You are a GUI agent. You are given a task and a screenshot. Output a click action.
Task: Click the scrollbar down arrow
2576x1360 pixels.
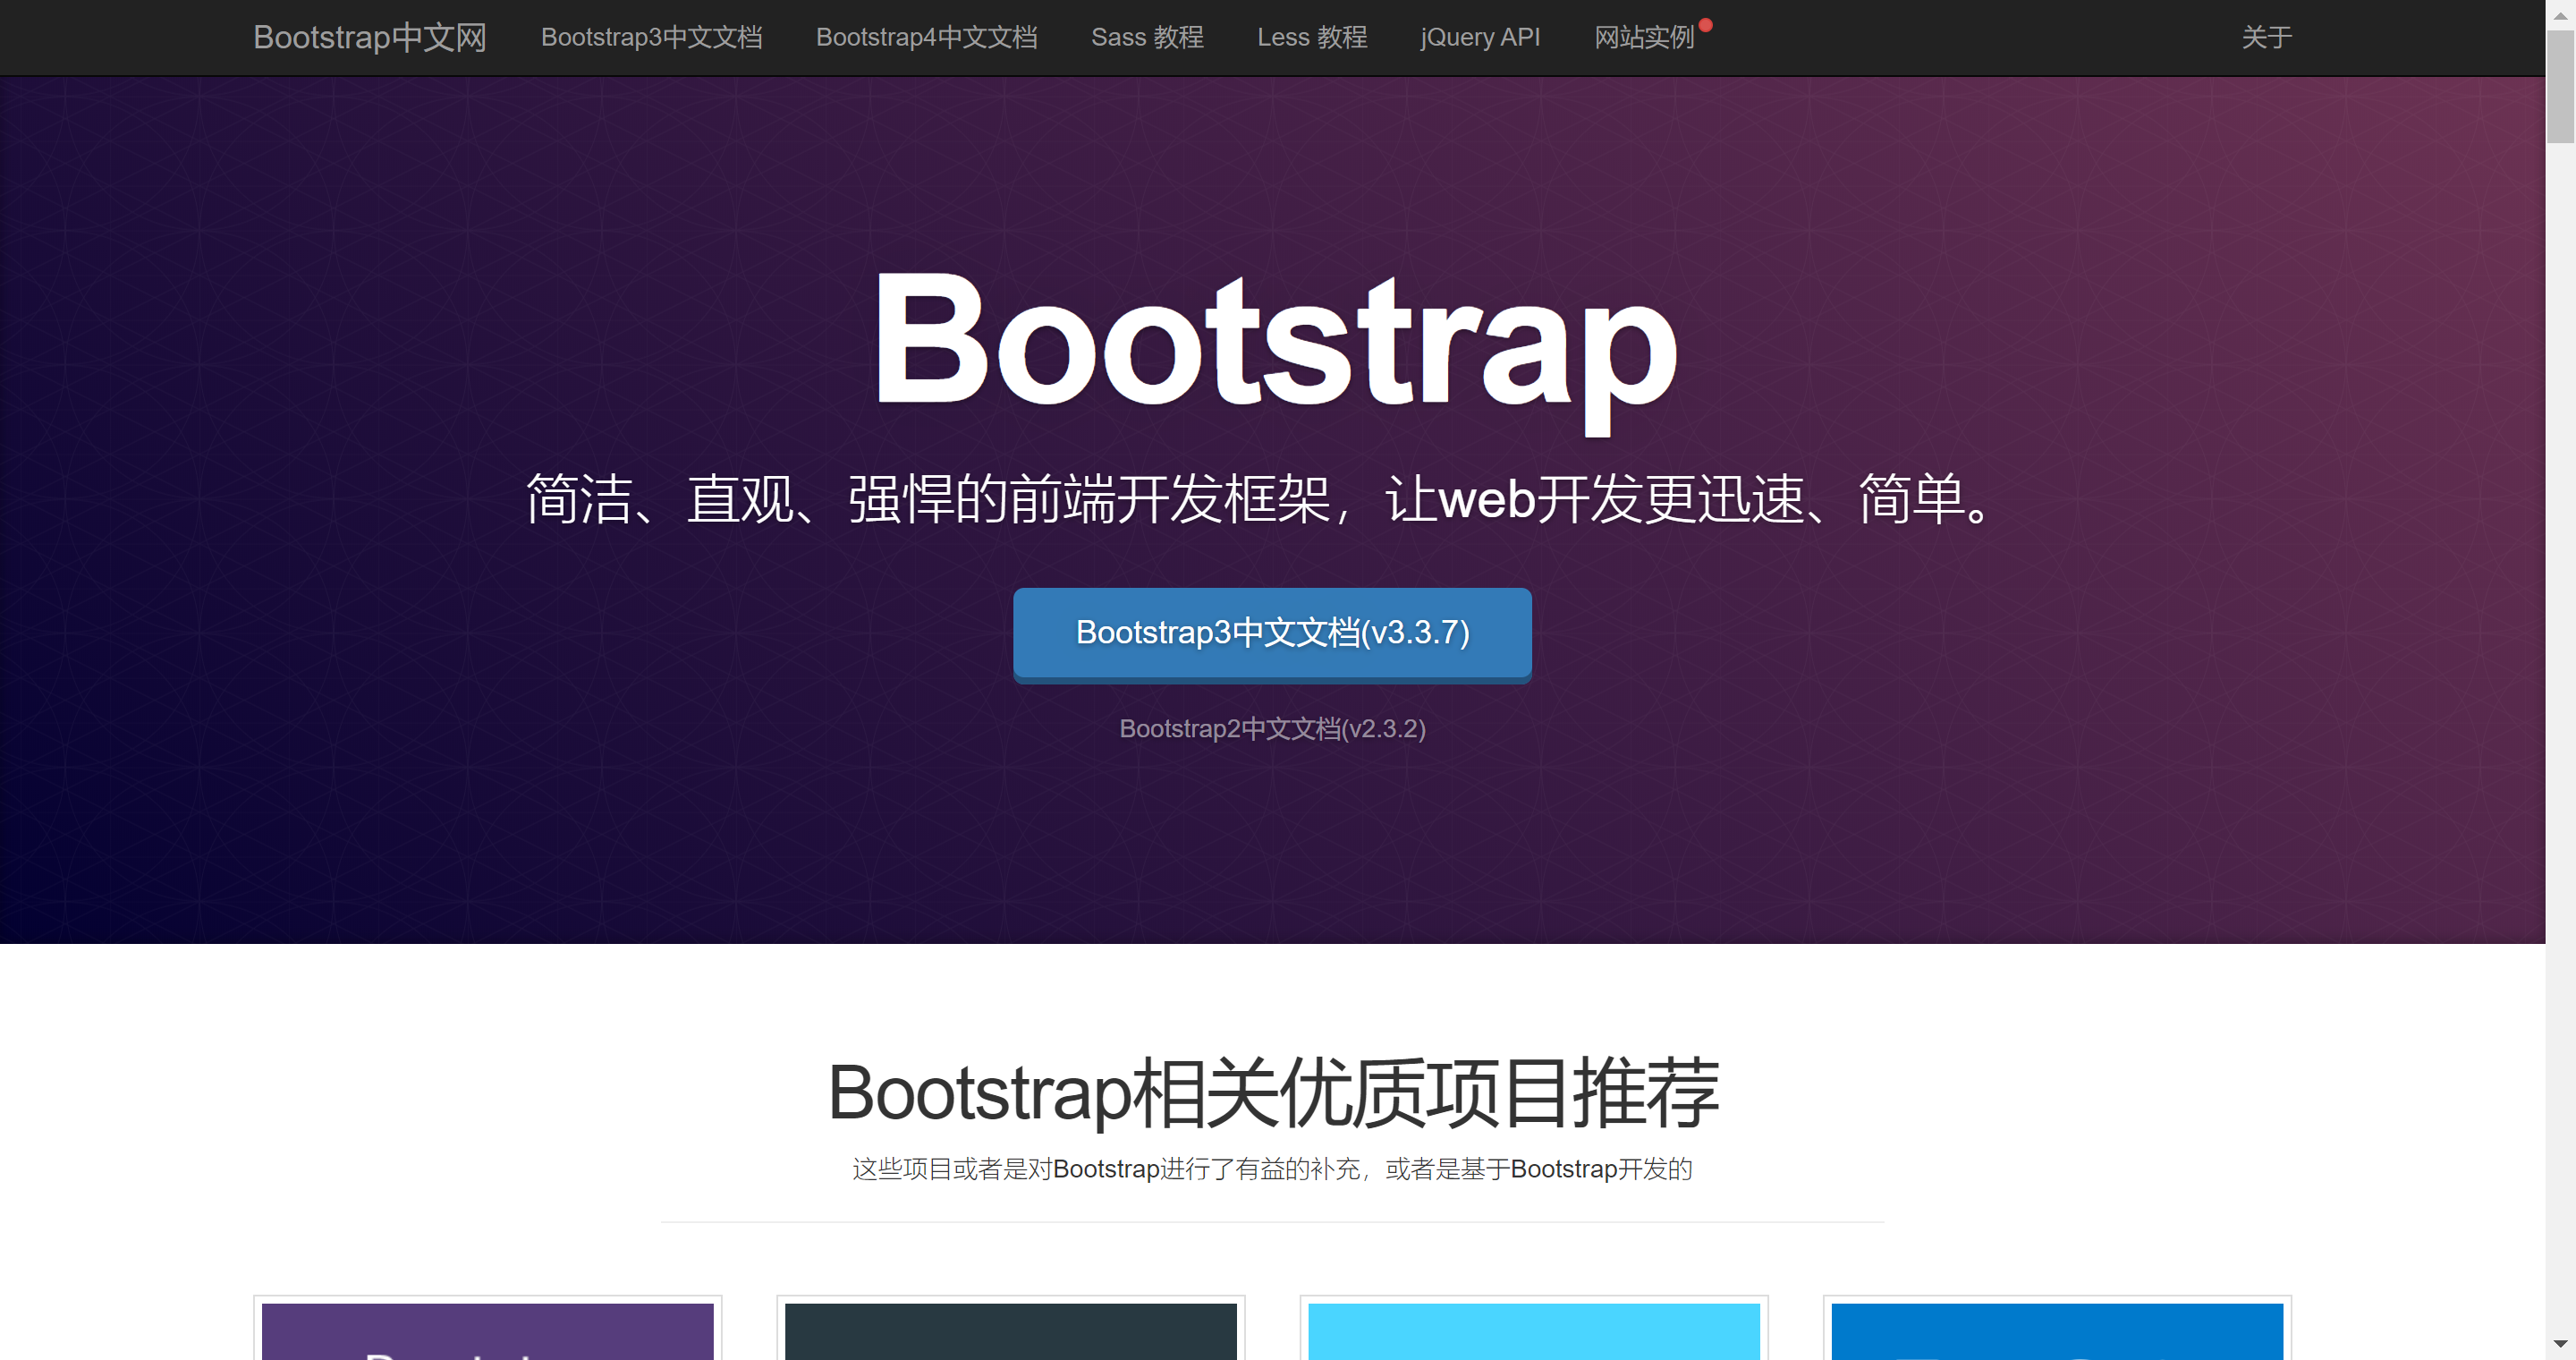click(x=2560, y=1344)
